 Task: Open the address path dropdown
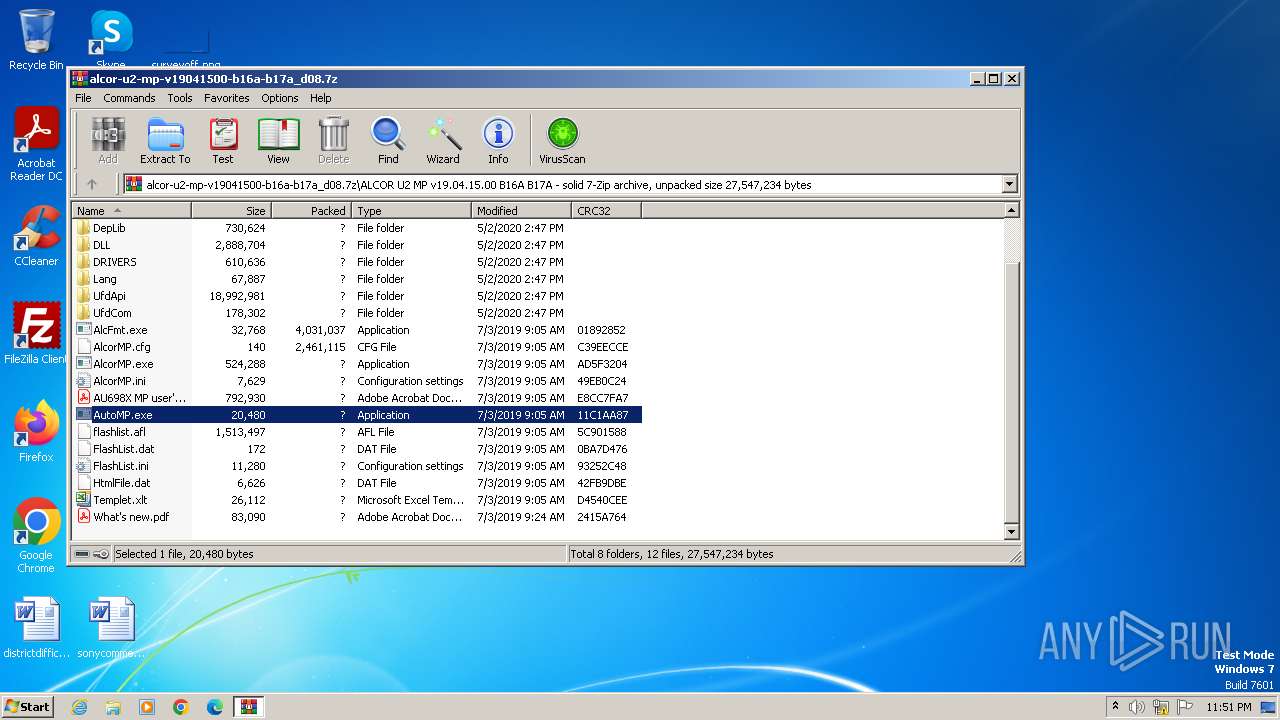tap(1009, 184)
